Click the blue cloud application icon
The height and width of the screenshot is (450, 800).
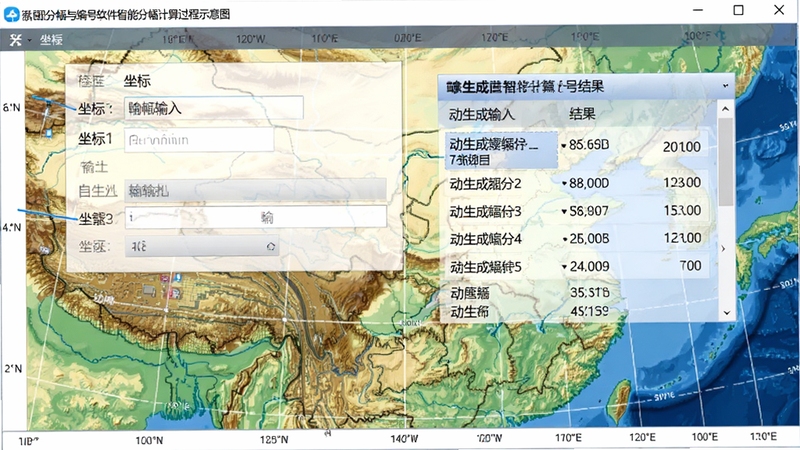click(x=11, y=14)
